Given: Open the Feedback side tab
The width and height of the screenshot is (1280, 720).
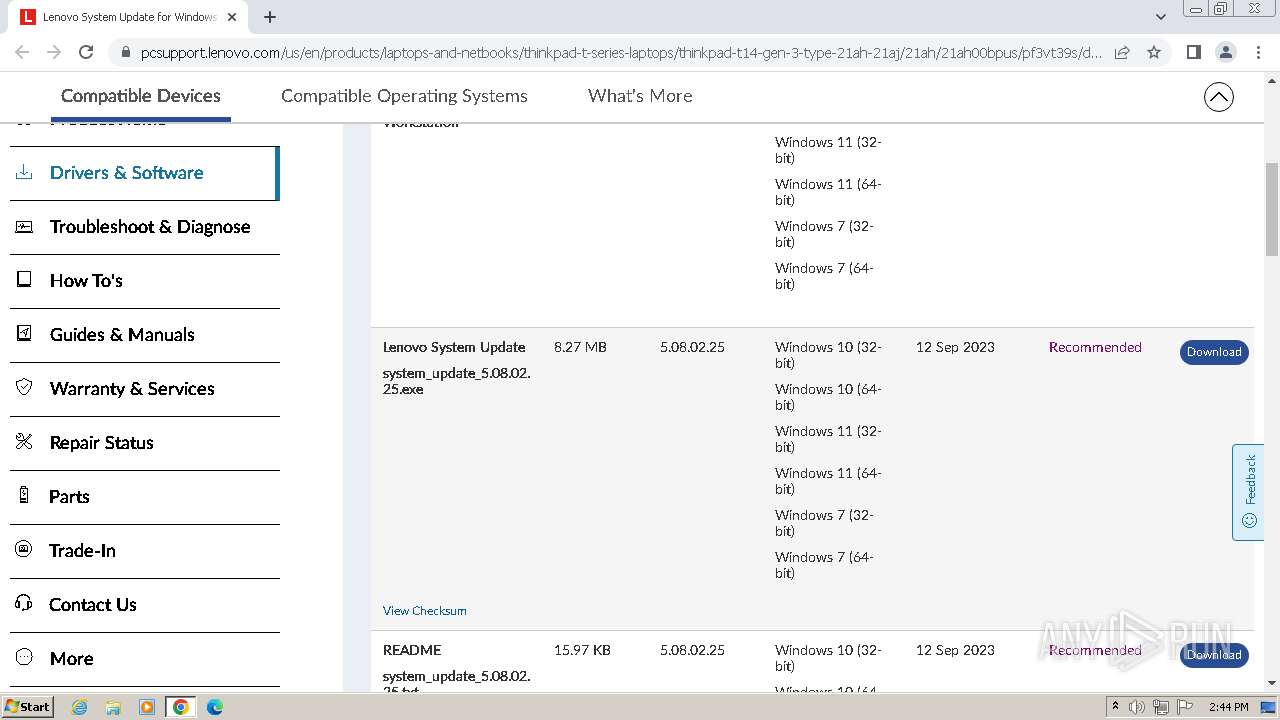Looking at the screenshot, I should (x=1248, y=492).
